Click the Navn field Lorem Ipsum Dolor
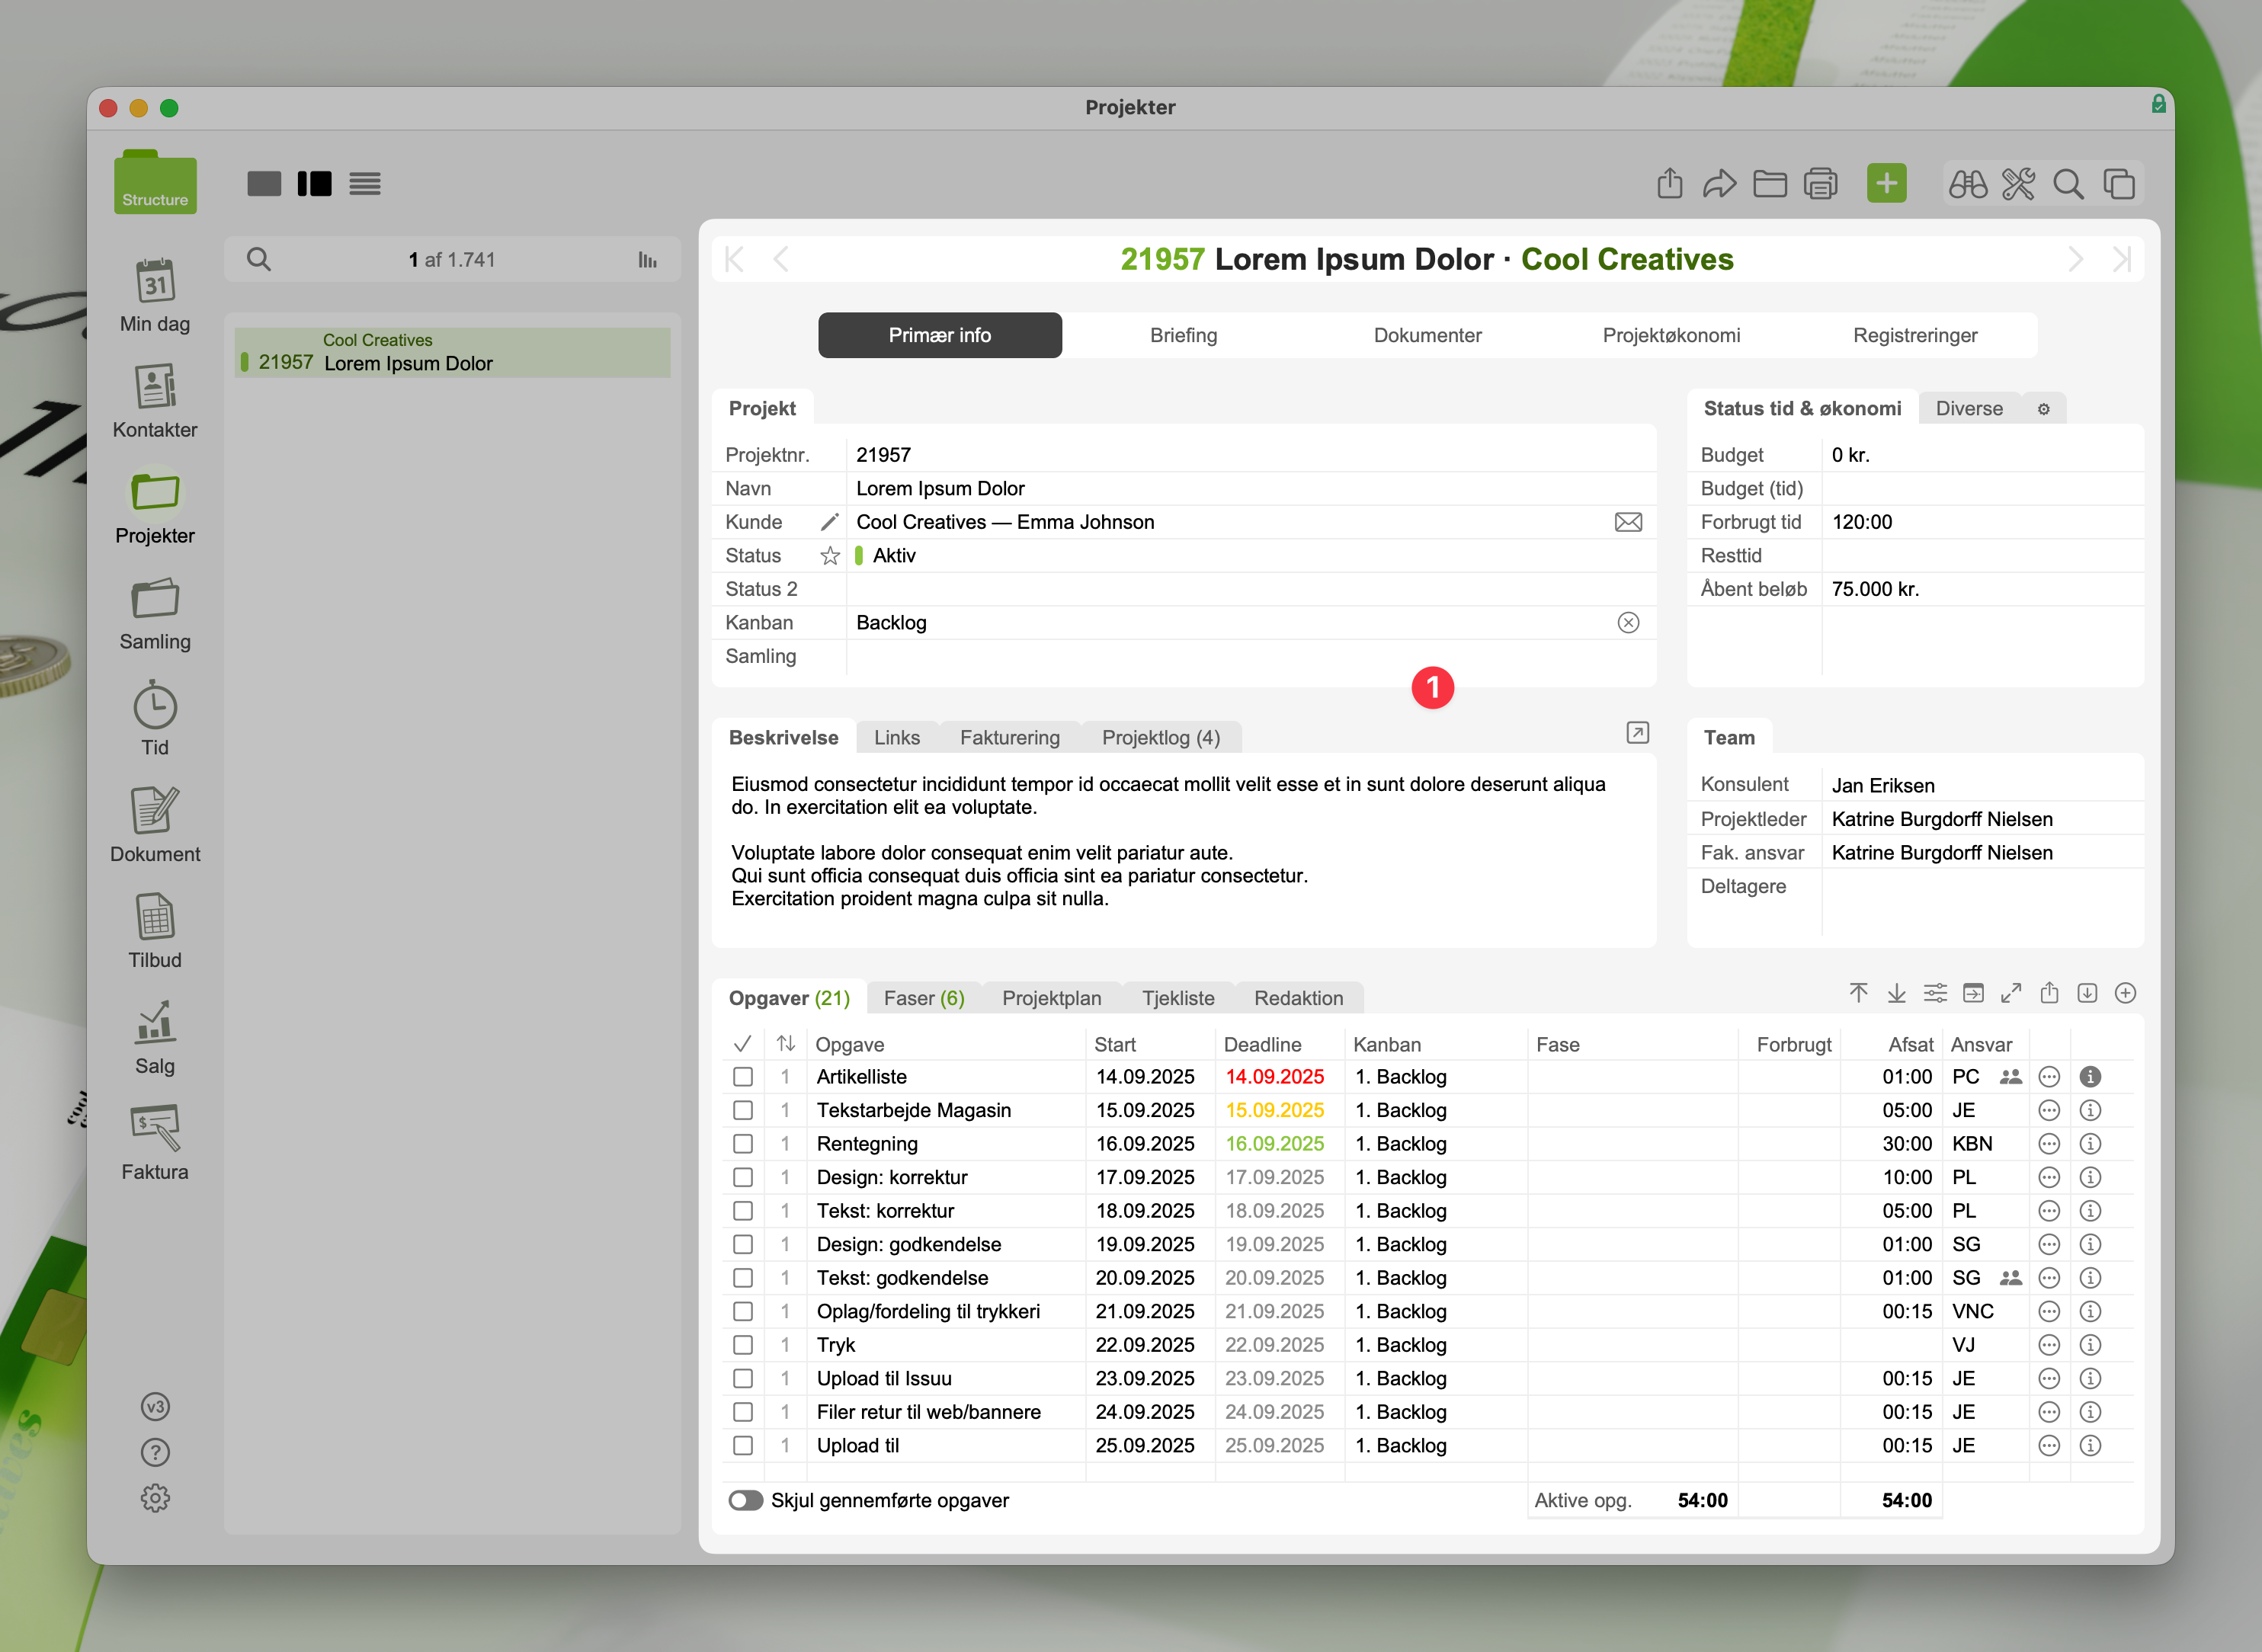 (940, 489)
